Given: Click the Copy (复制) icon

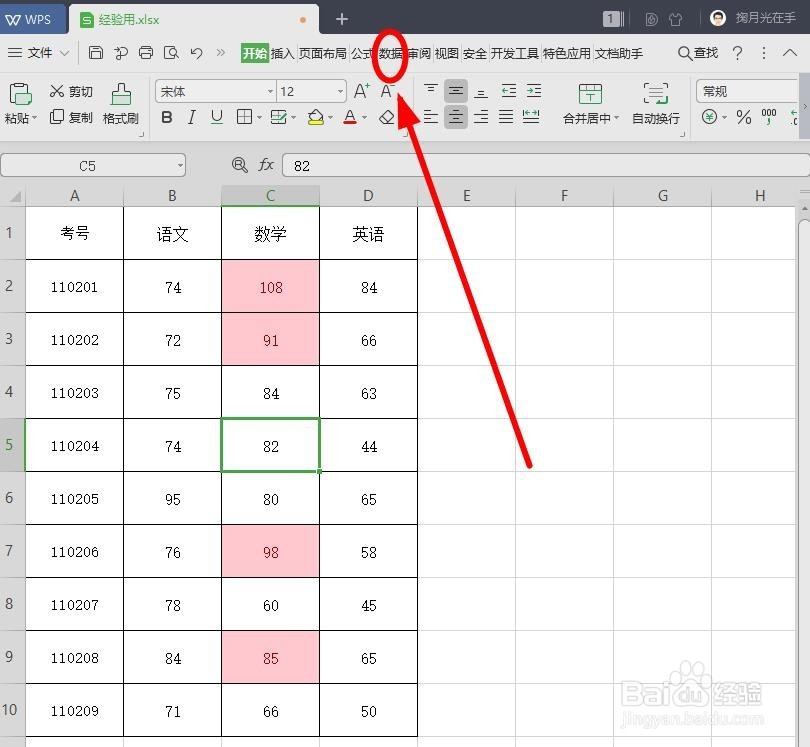Looking at the screenshot, I should click(72, 117).
